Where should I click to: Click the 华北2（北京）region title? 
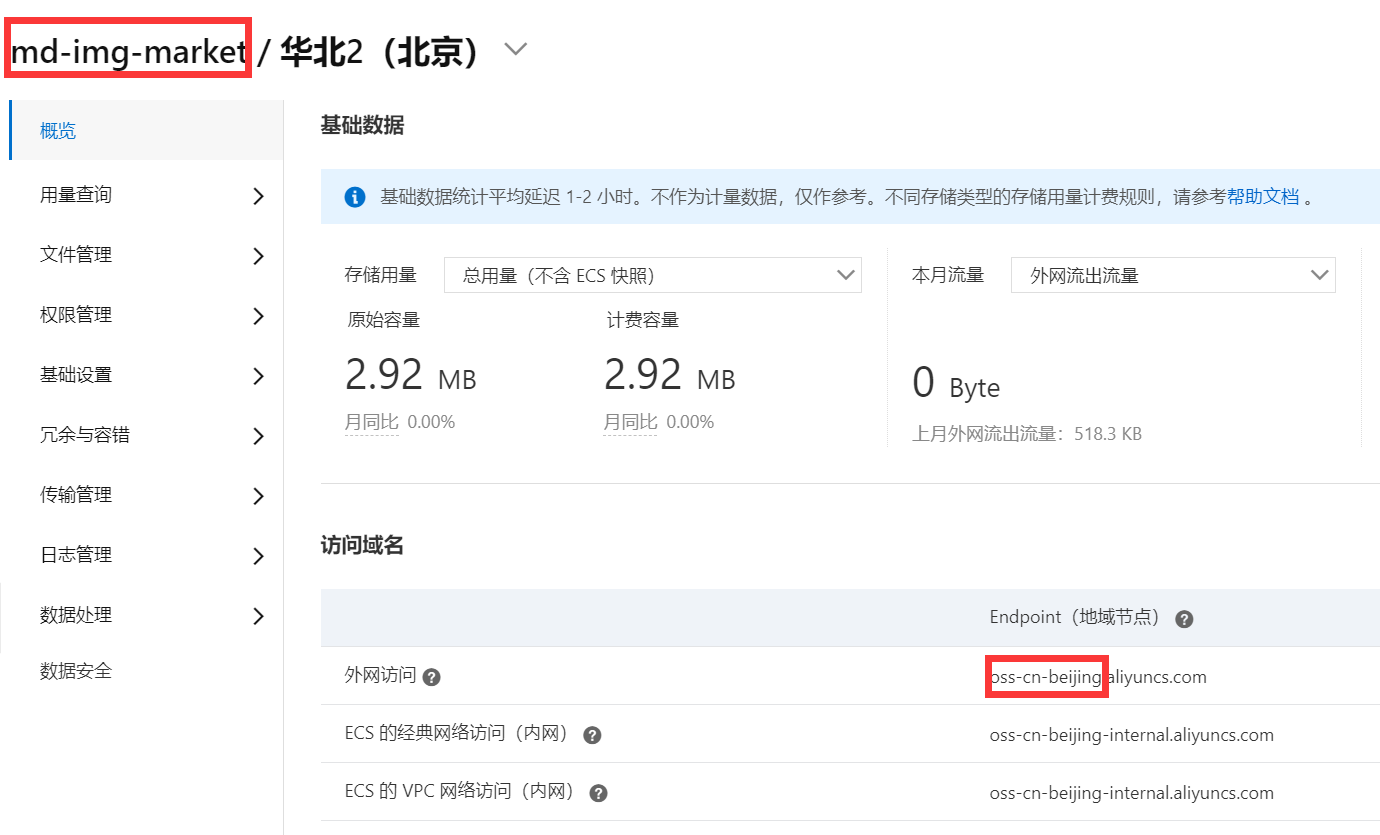click(383, 51)
